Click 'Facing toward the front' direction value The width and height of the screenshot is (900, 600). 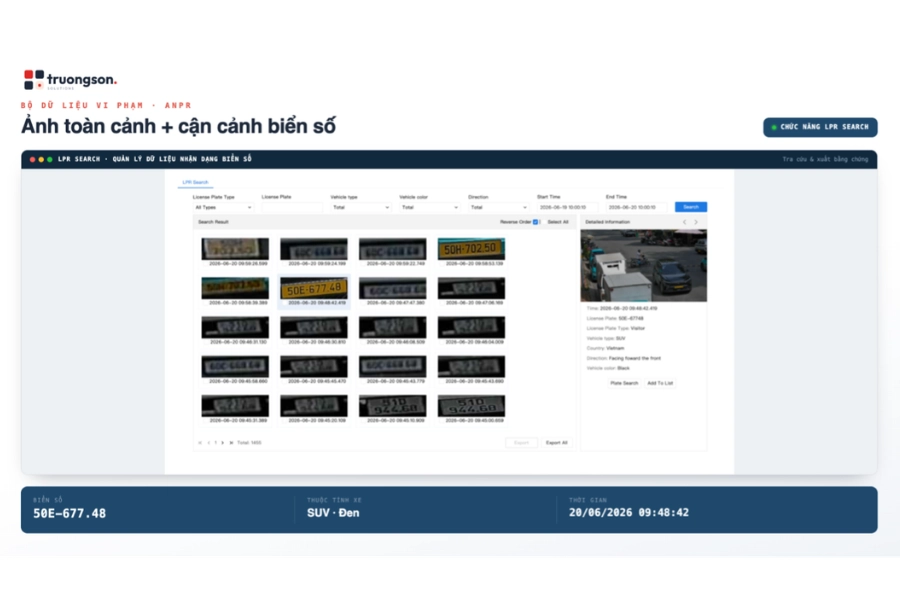pyautogui.click(x=634, y=358)
